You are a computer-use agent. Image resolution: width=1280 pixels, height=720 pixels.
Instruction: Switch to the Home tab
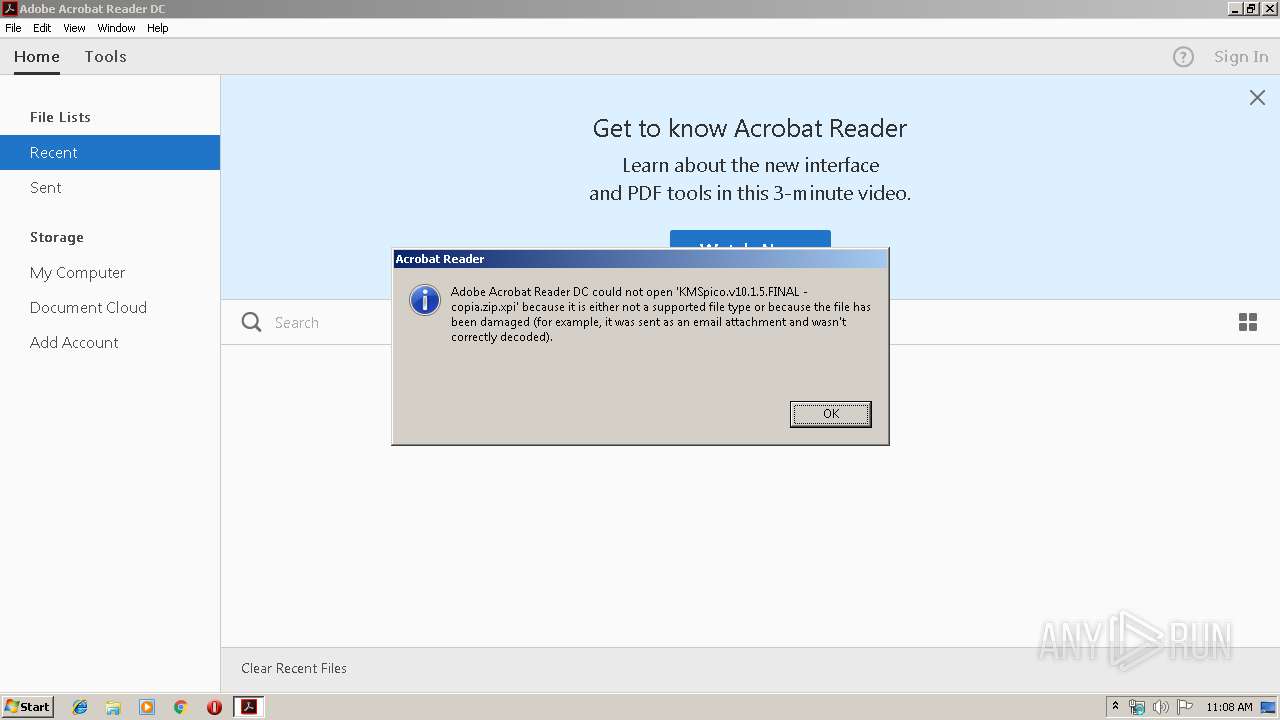click(x=37, y=57)
